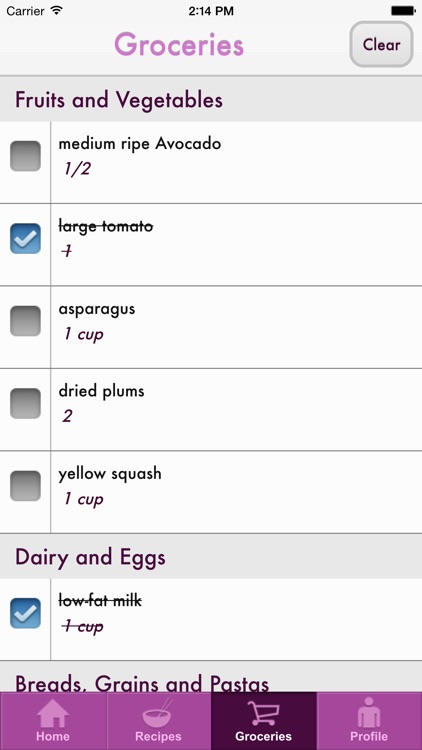
Task: Open the Profile person icon tab
Action: point(369,720)
